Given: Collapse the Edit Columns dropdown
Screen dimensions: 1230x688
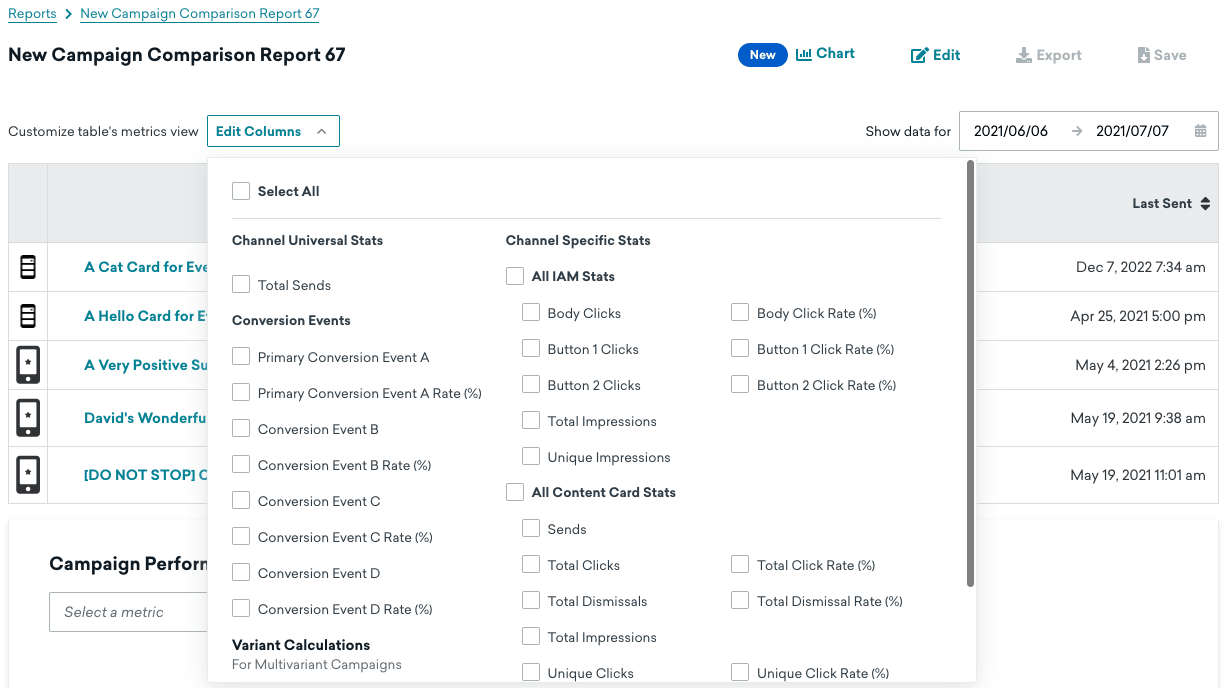Looking at the screenshot, I should click(x=273, y=131).
